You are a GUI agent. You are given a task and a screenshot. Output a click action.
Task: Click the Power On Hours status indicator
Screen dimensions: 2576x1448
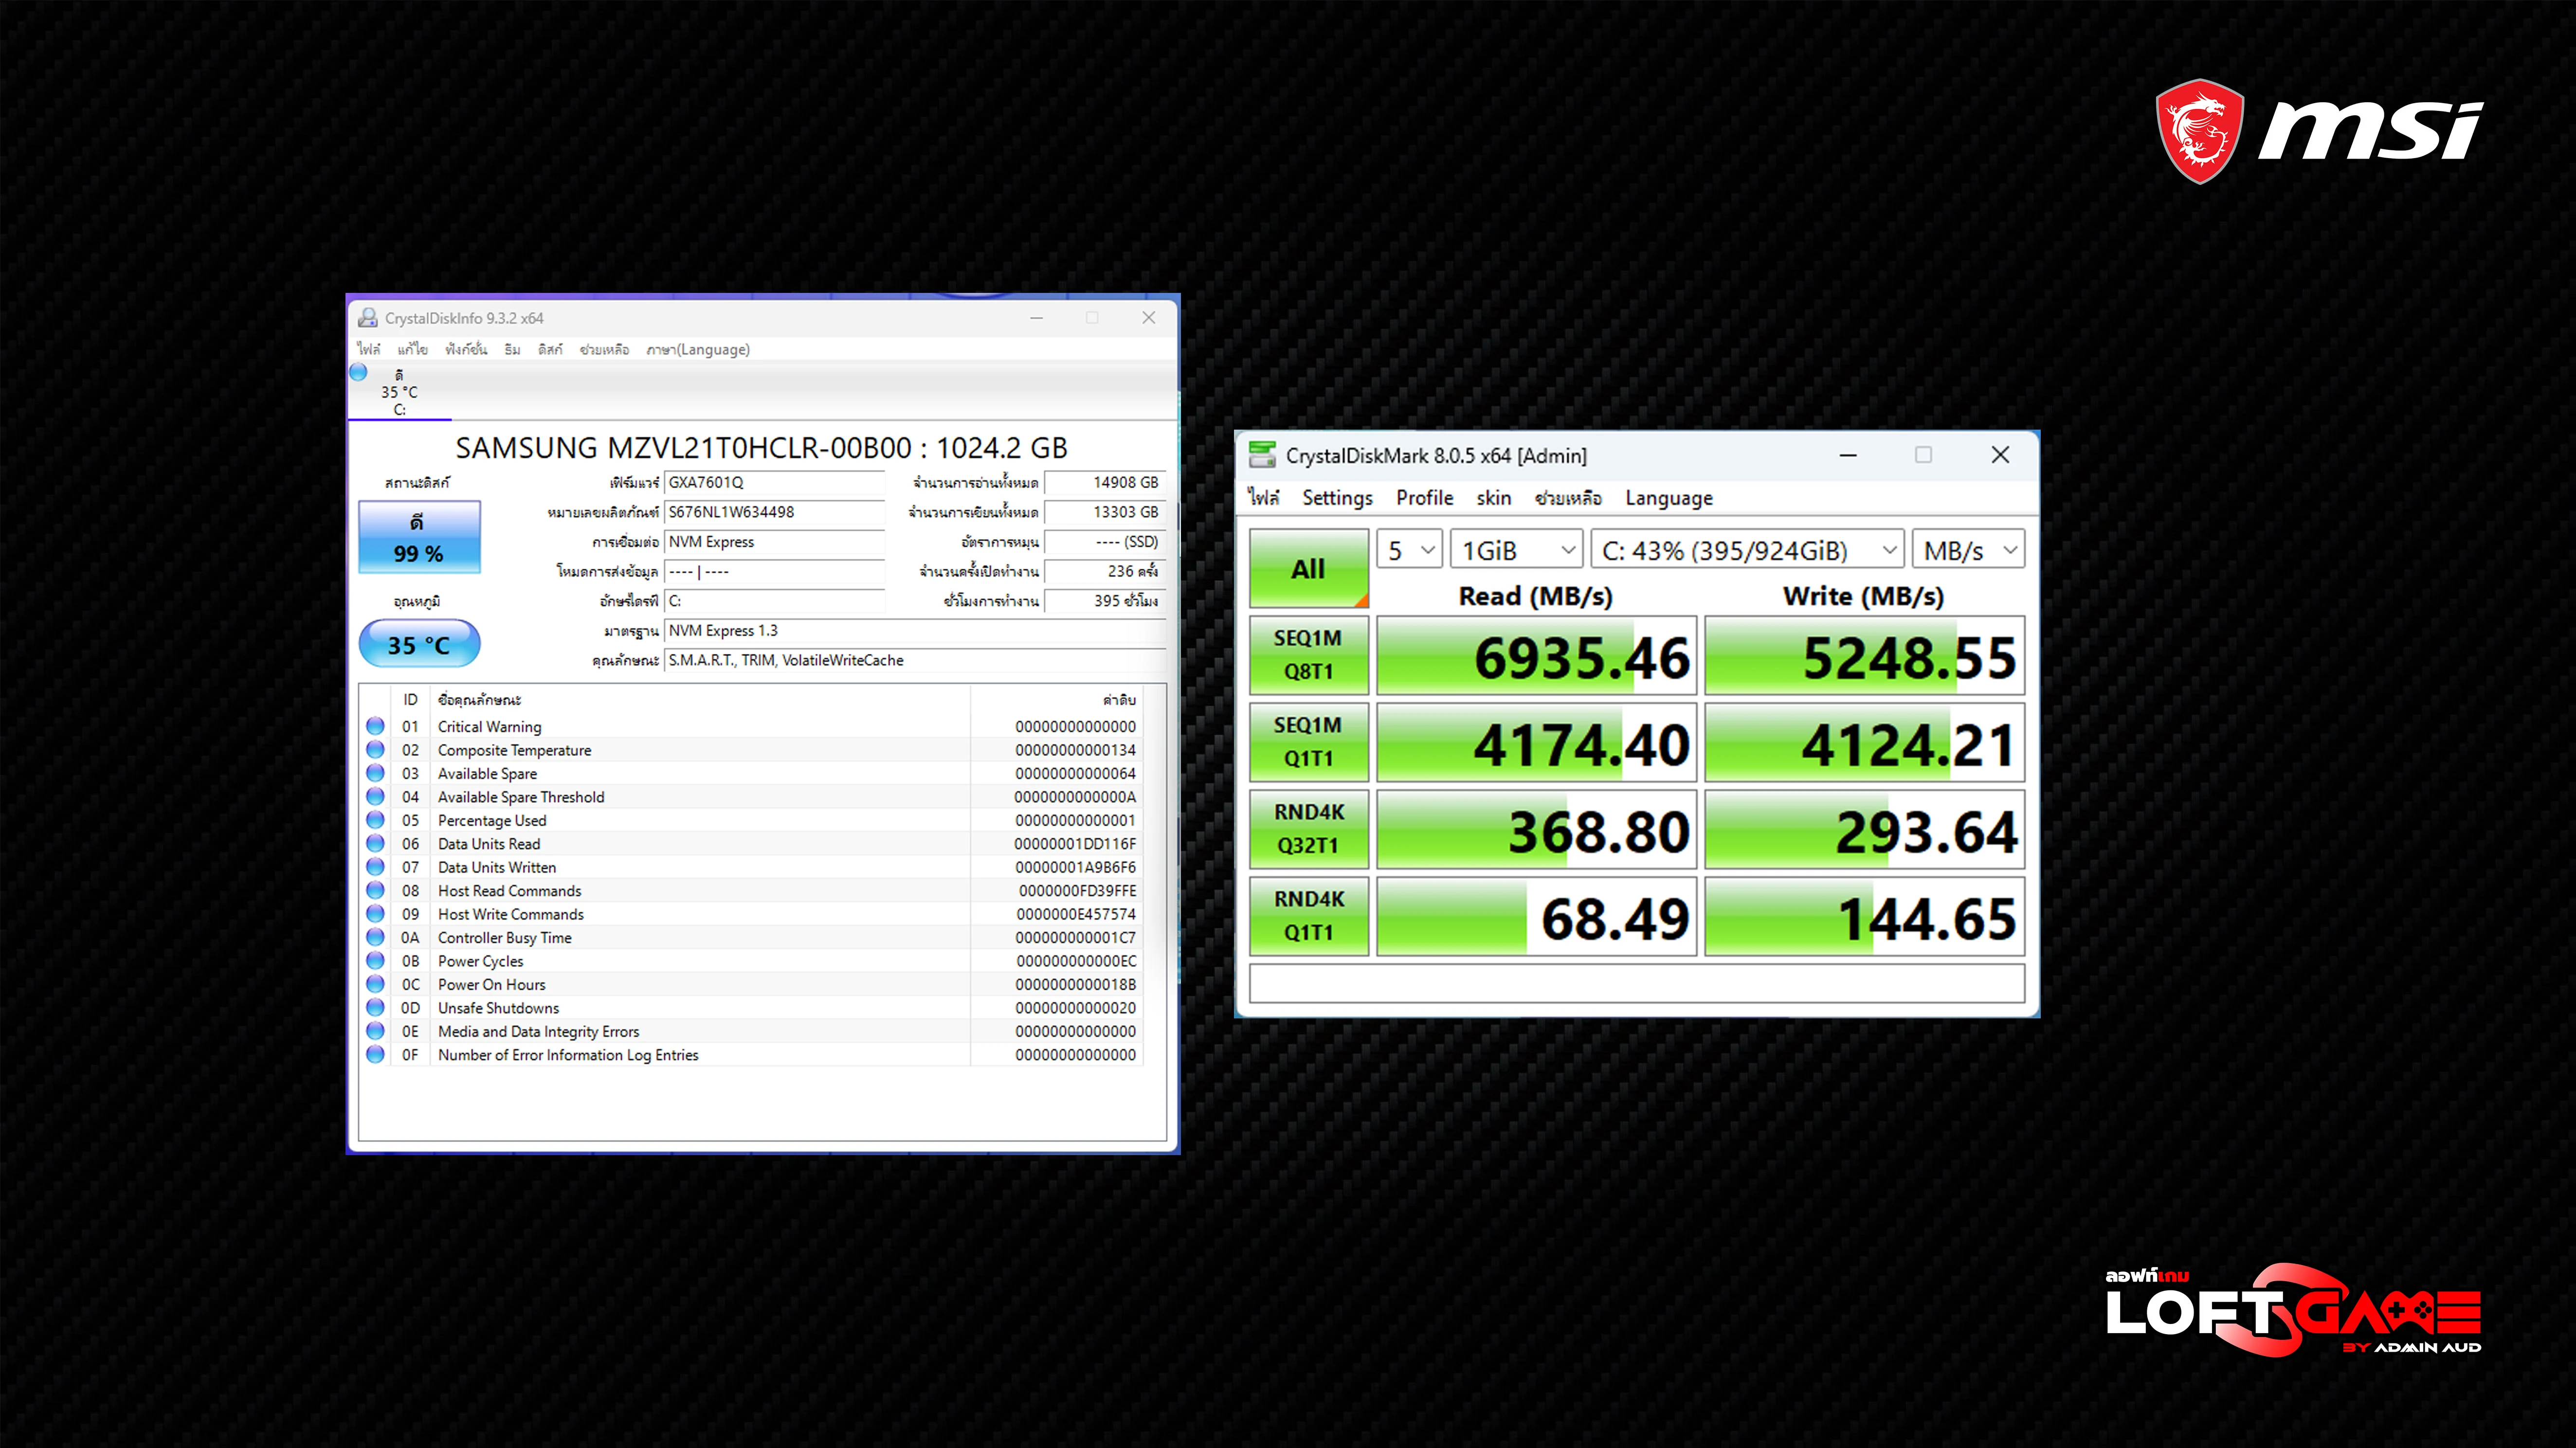[x=375, y=984]
